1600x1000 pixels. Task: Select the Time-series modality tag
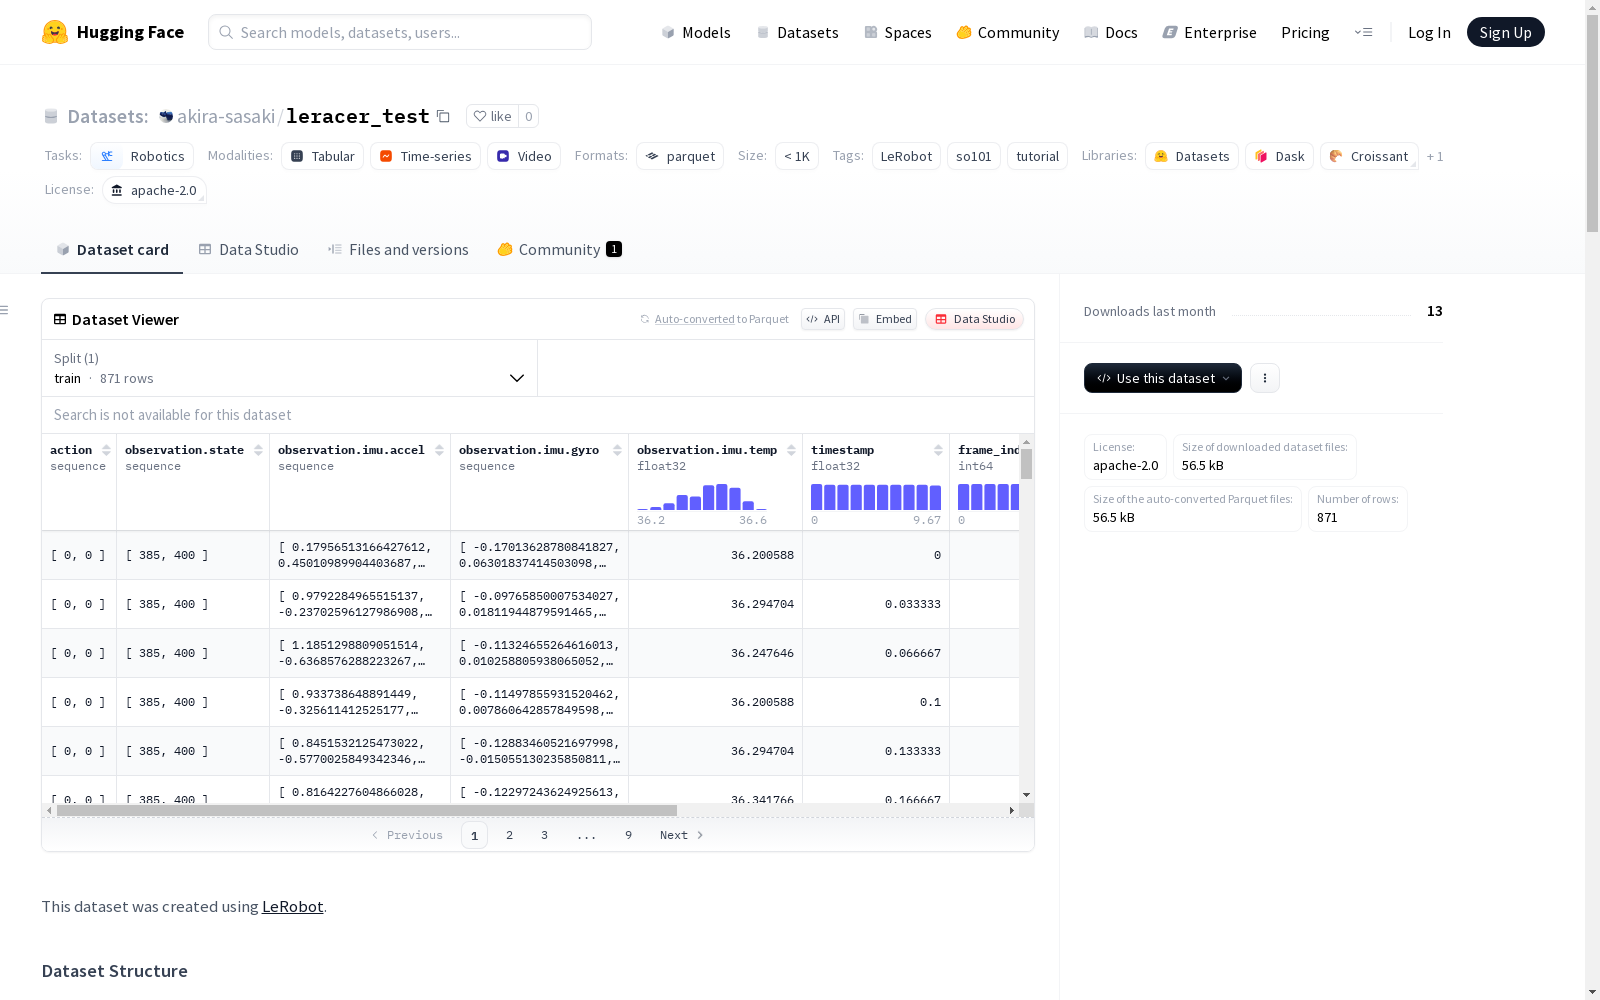[x=425, y=156]
